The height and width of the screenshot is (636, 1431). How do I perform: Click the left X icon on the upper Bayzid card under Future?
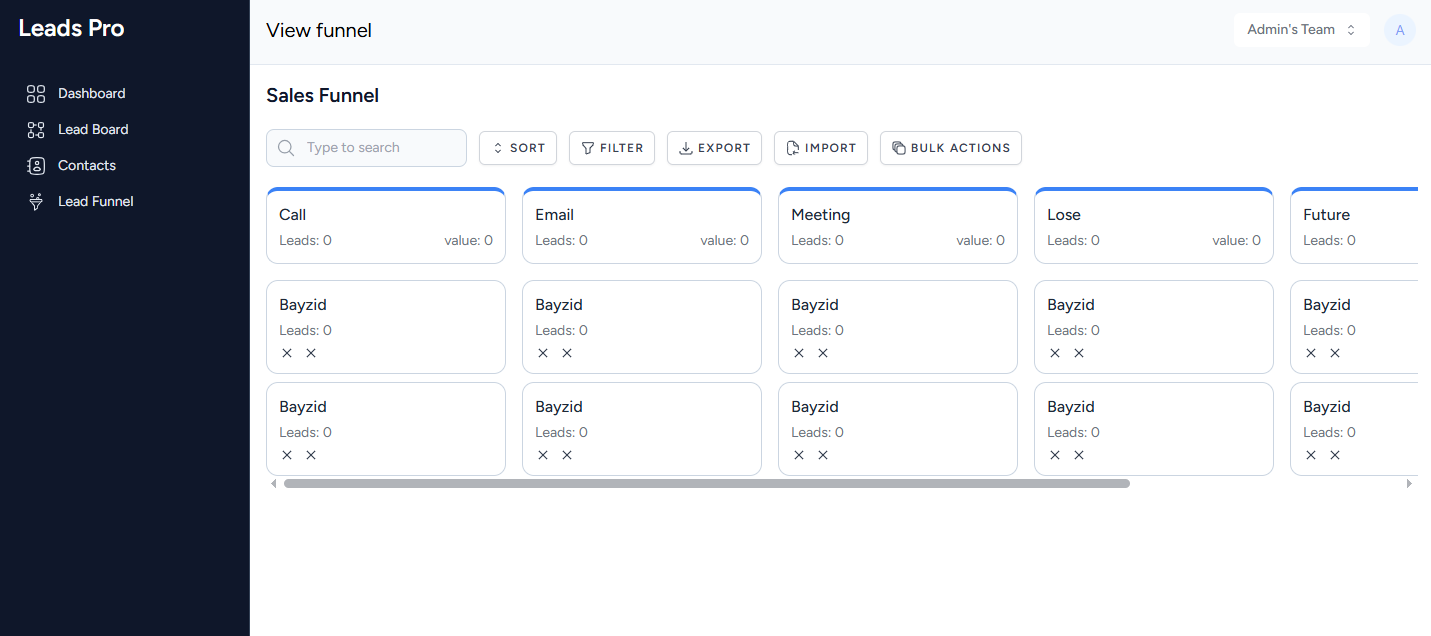pyautogui.click(x=1311, y=353)
